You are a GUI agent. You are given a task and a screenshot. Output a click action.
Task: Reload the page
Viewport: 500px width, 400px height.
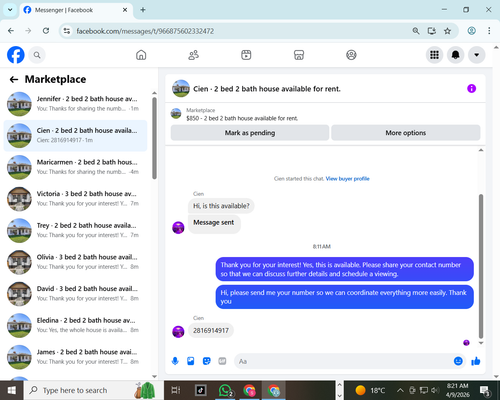(x=46, y=31)
